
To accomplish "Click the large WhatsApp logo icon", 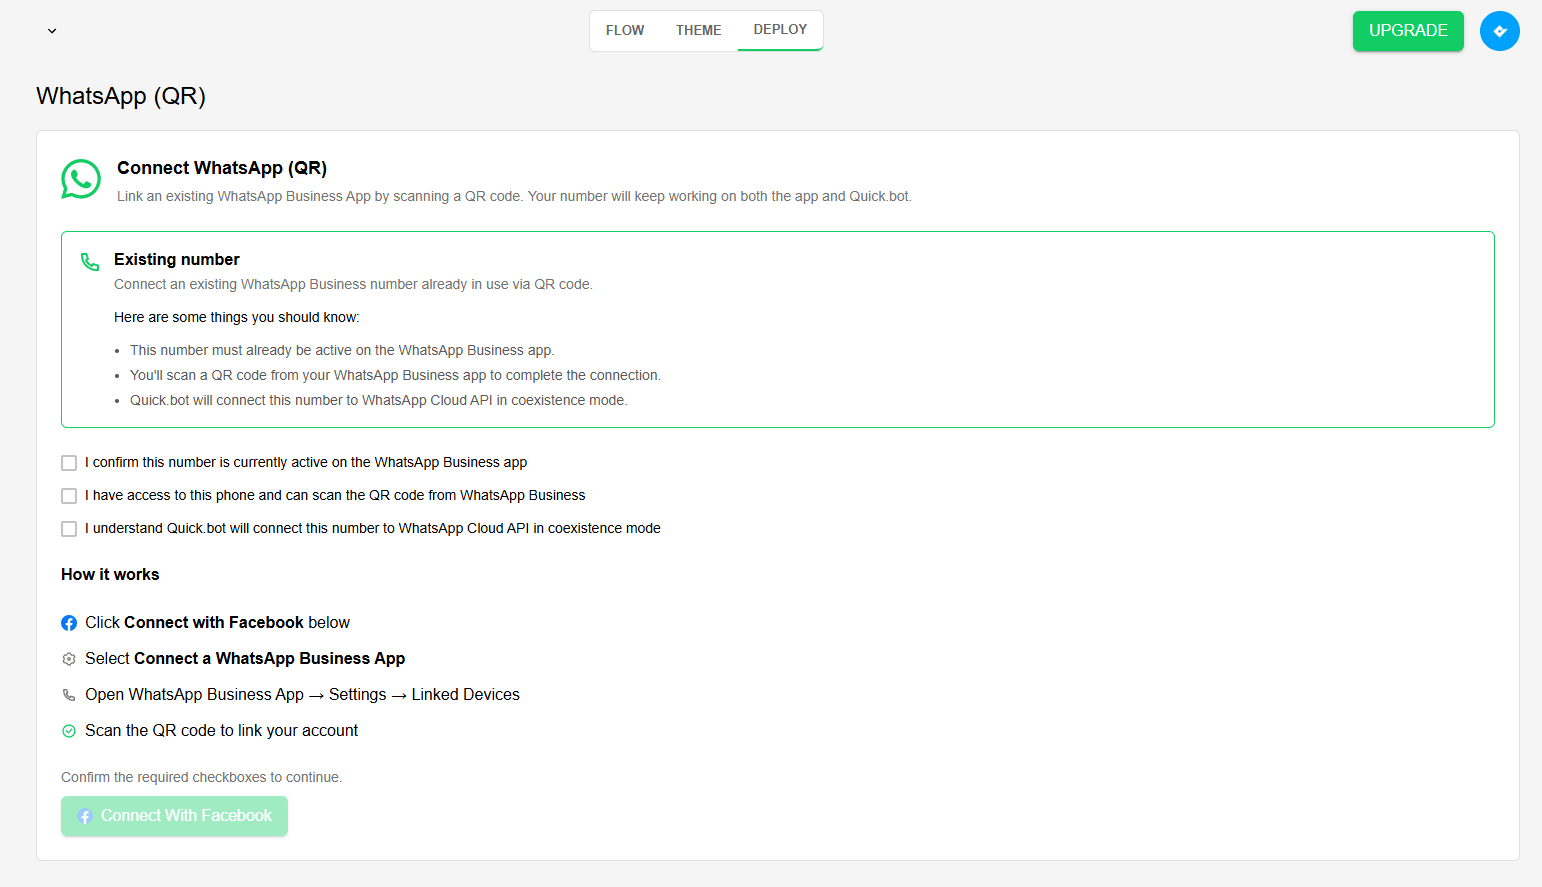I will point(81,179).
